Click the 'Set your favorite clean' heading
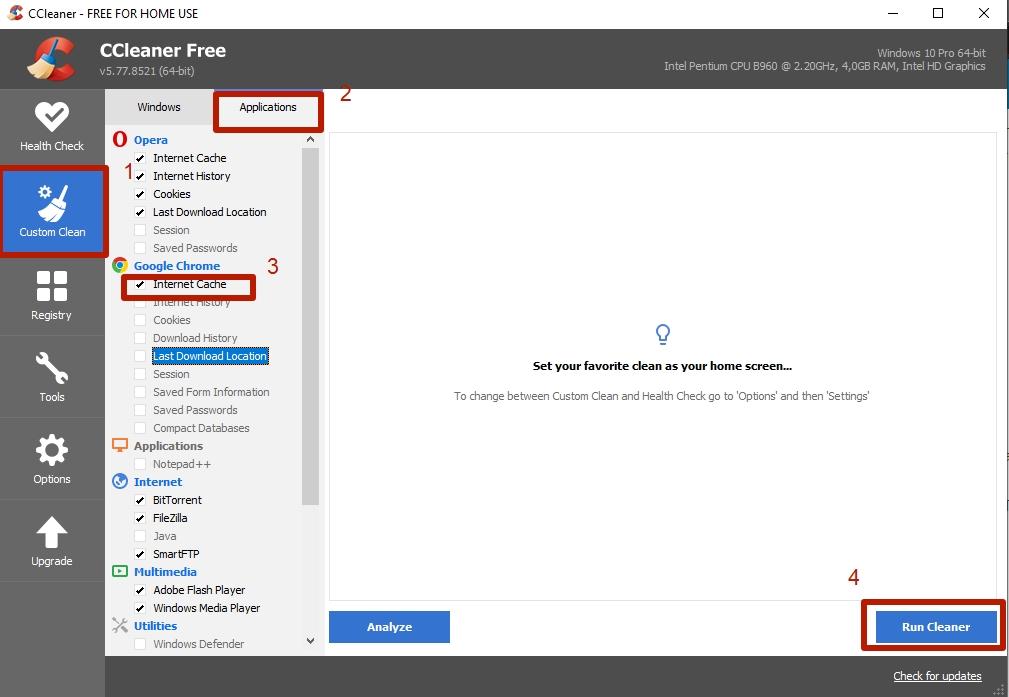1009x697 pixels. pyautogui.click(x=662, y=366)
